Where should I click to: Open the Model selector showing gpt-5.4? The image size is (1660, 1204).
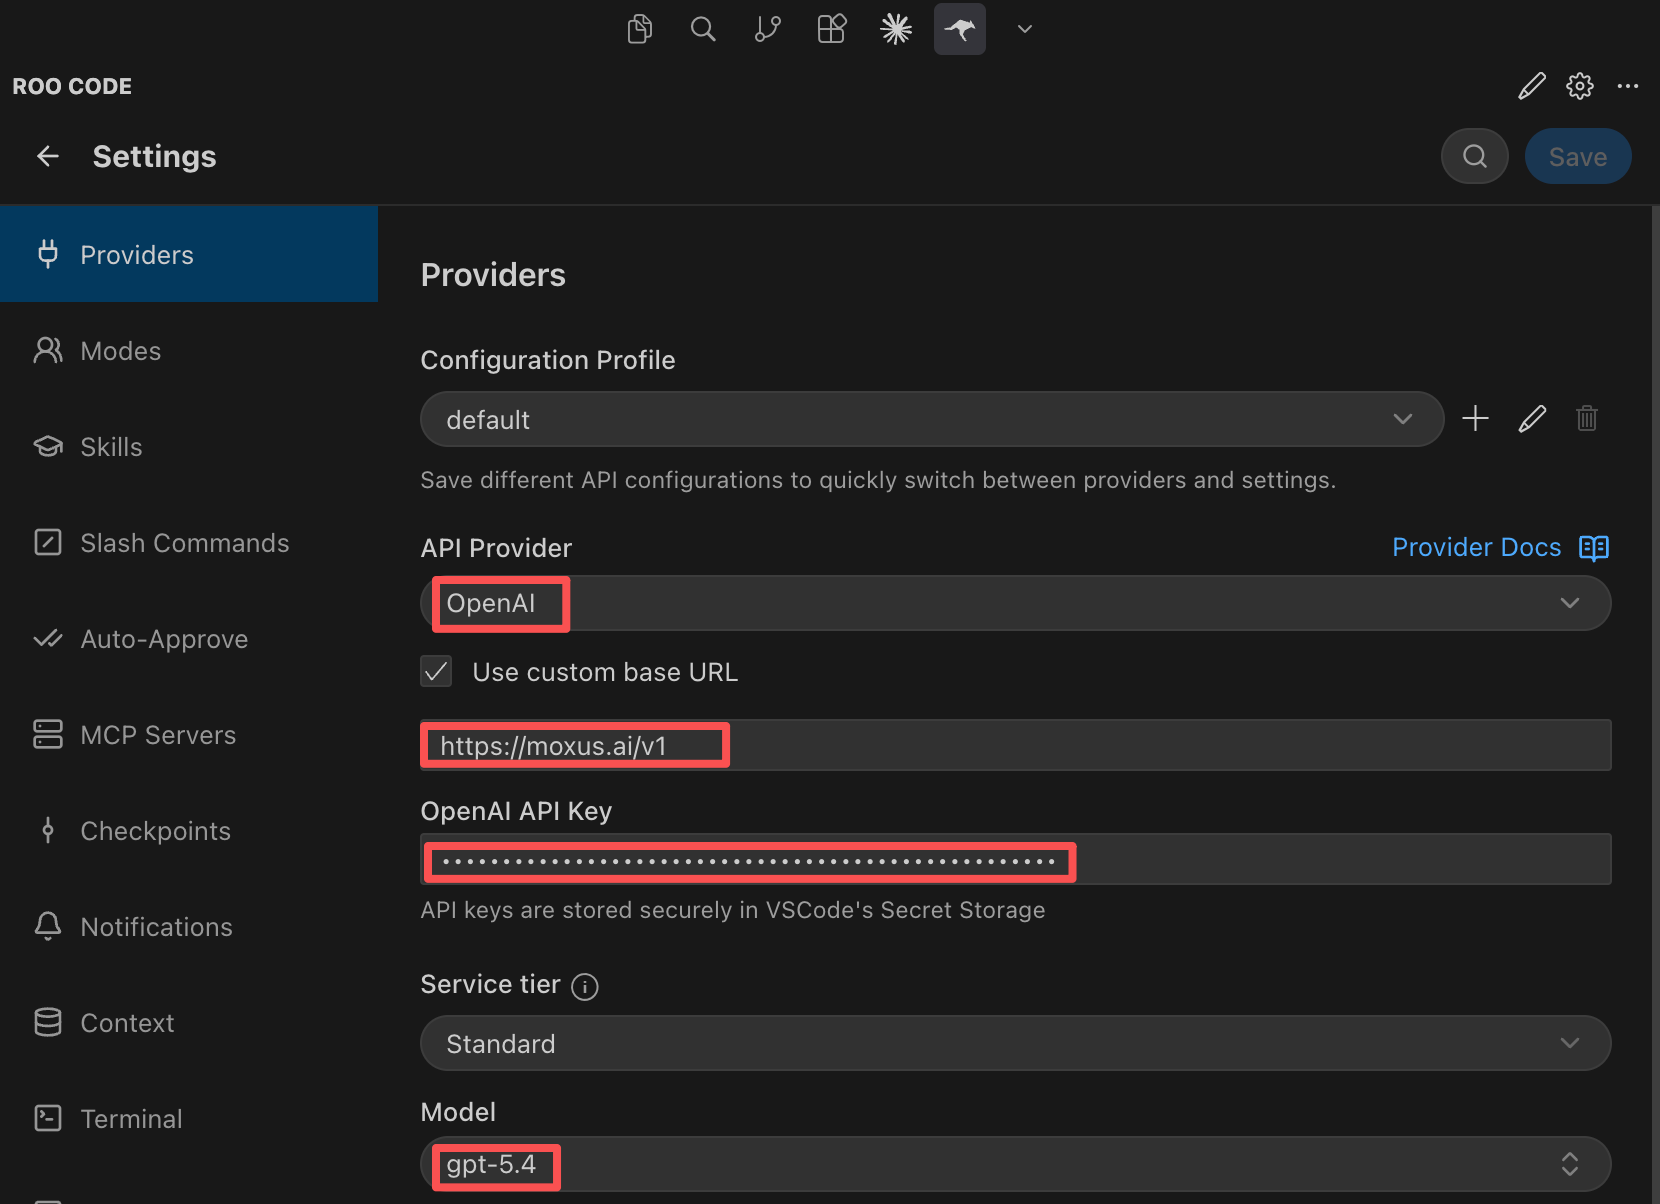[1016, 1164]
